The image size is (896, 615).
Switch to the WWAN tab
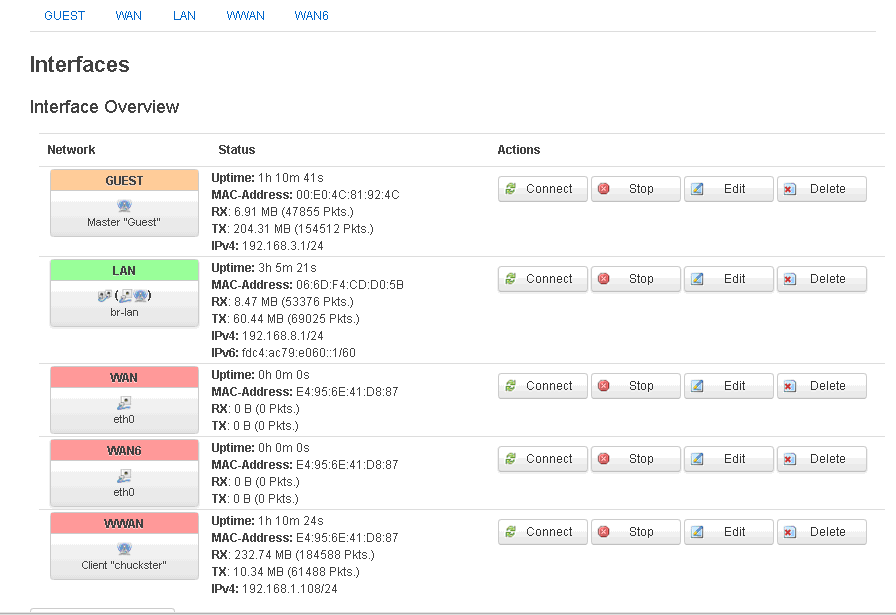[x=246, y=15]
